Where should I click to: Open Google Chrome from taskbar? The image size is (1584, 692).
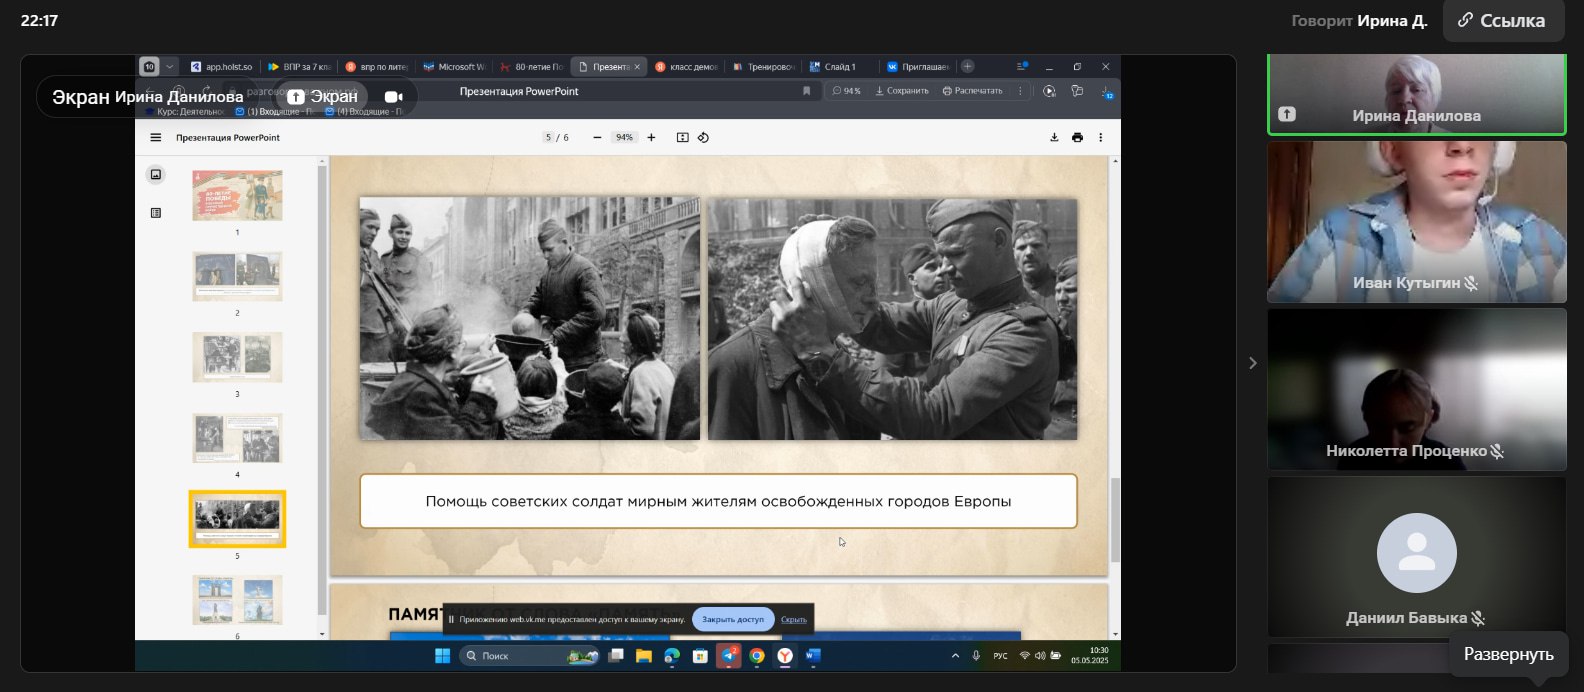pos(757,656)
